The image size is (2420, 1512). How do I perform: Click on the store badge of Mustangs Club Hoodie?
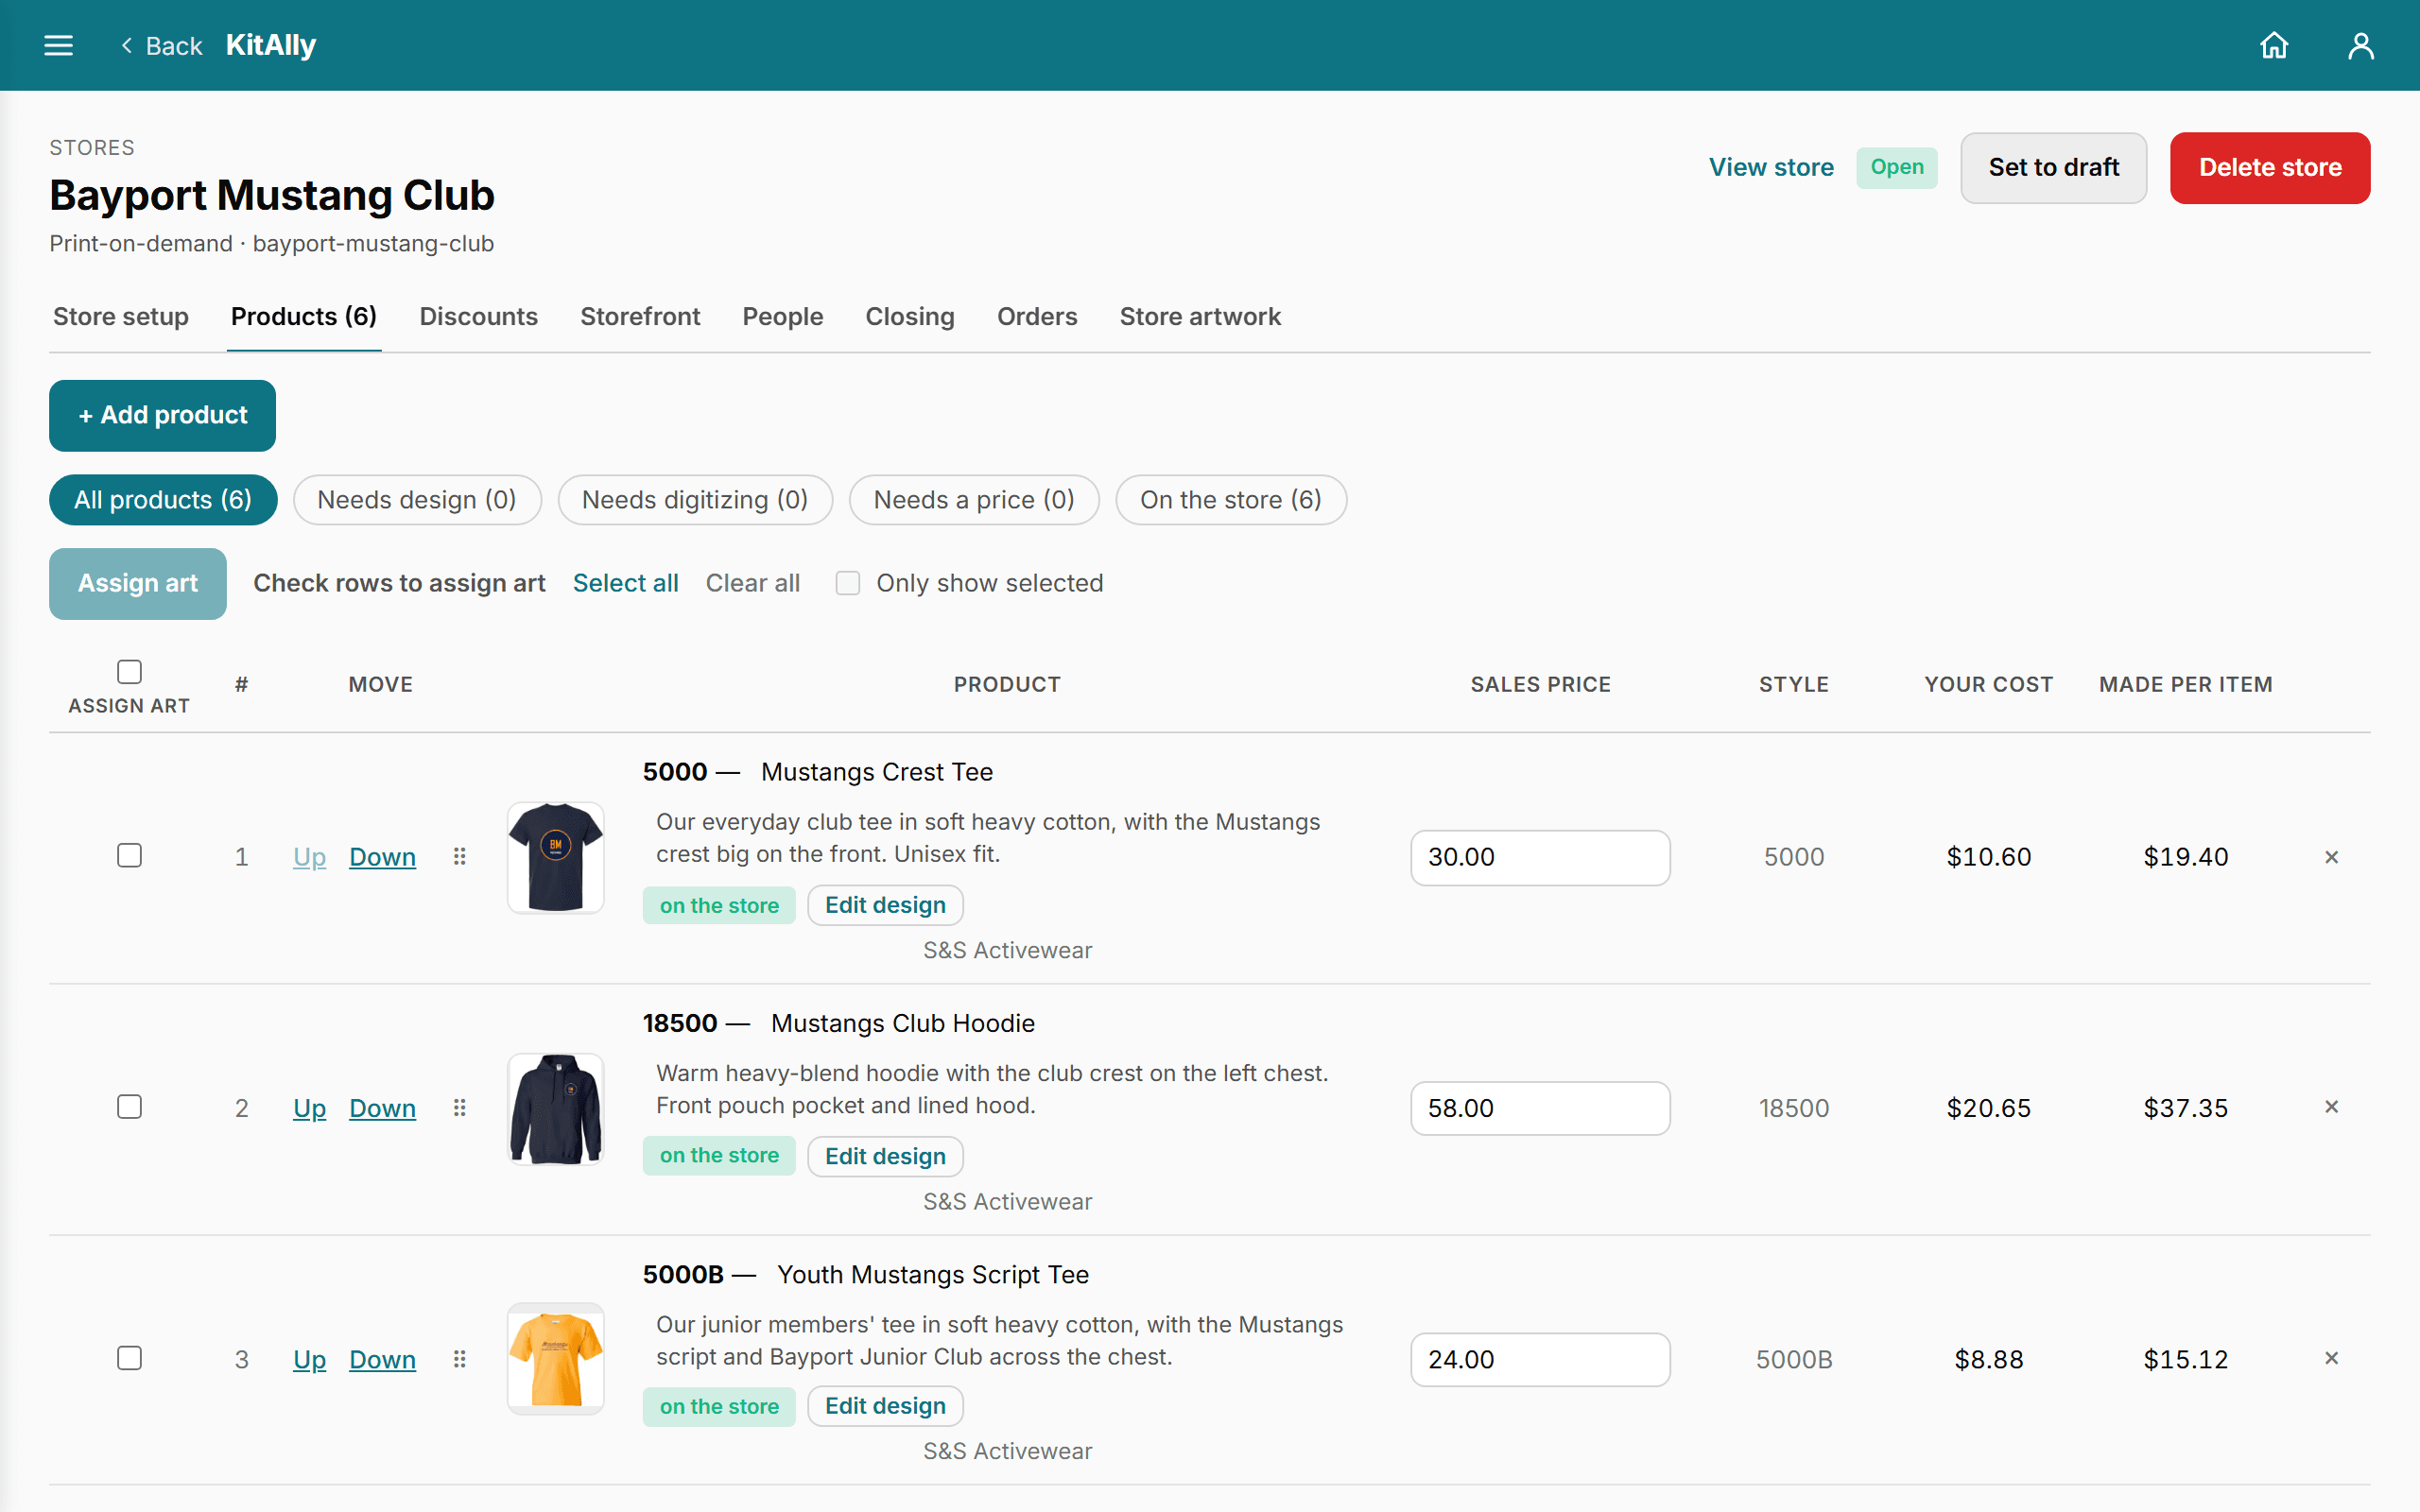coord(719,1155)
